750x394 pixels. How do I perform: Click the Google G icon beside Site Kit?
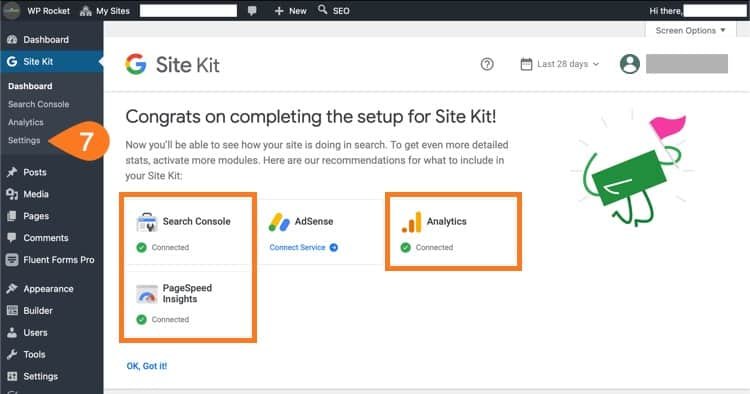12,61
